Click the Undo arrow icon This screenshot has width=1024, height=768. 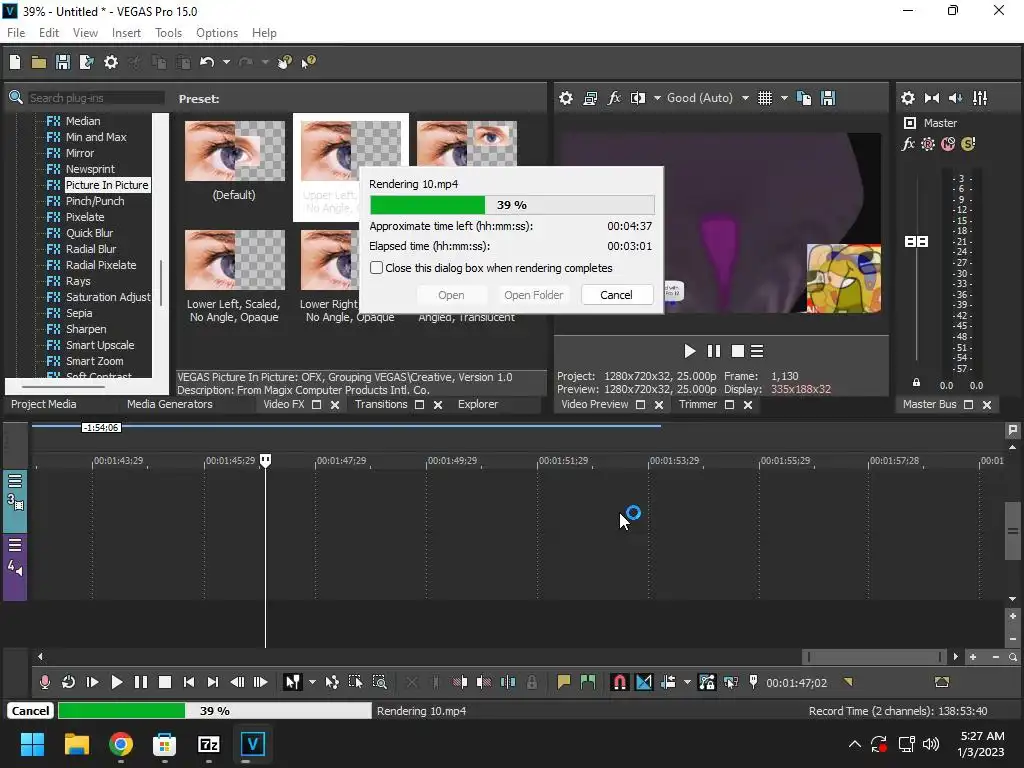click(207, 62)
